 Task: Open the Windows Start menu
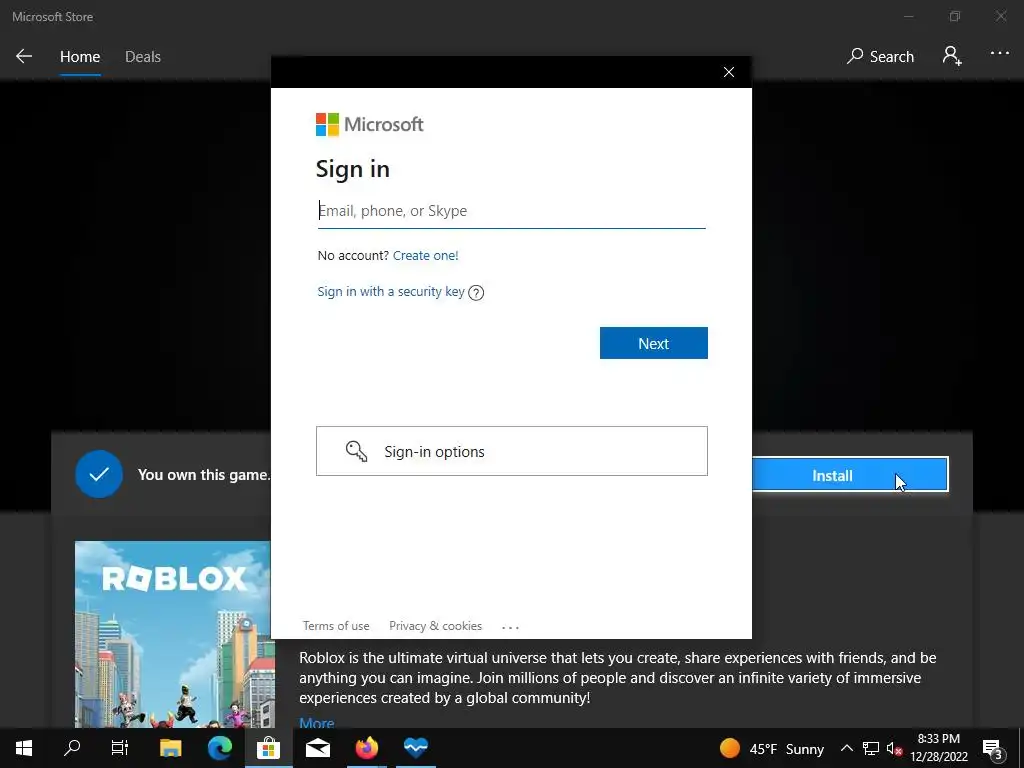click(24, 748)
